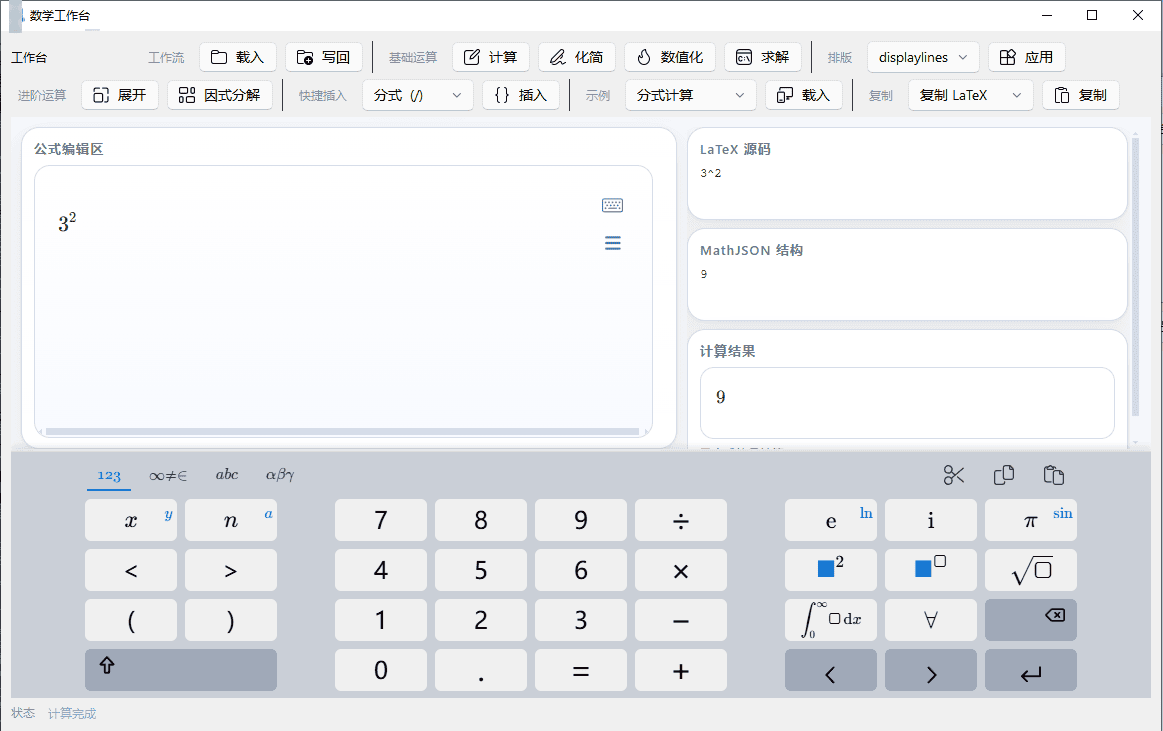
Task: Tap the left parenthesis key
Action: [131, 620]
